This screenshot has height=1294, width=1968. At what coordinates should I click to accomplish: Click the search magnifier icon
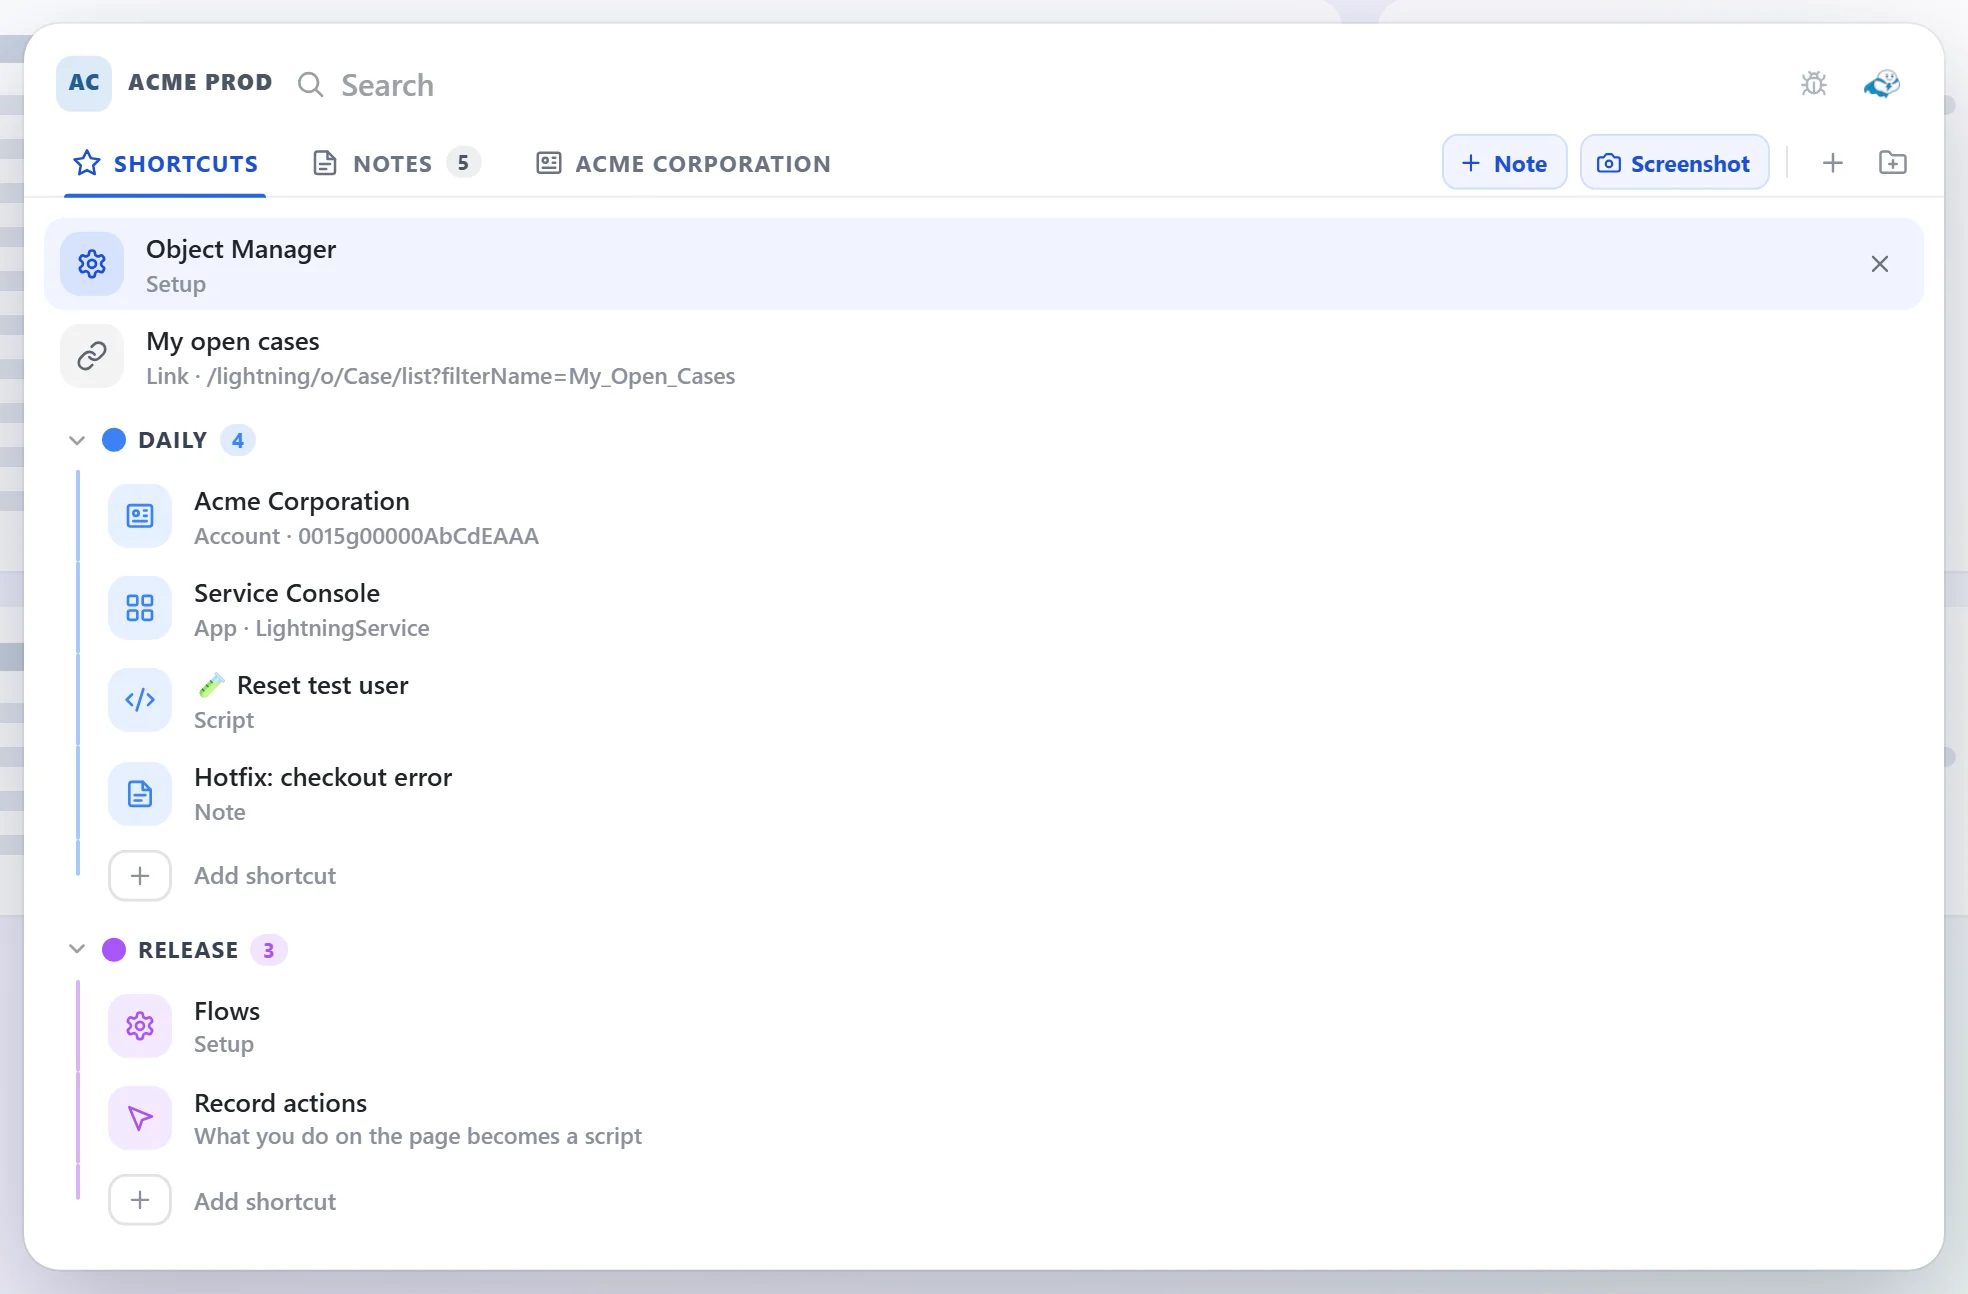pos(311,85)
